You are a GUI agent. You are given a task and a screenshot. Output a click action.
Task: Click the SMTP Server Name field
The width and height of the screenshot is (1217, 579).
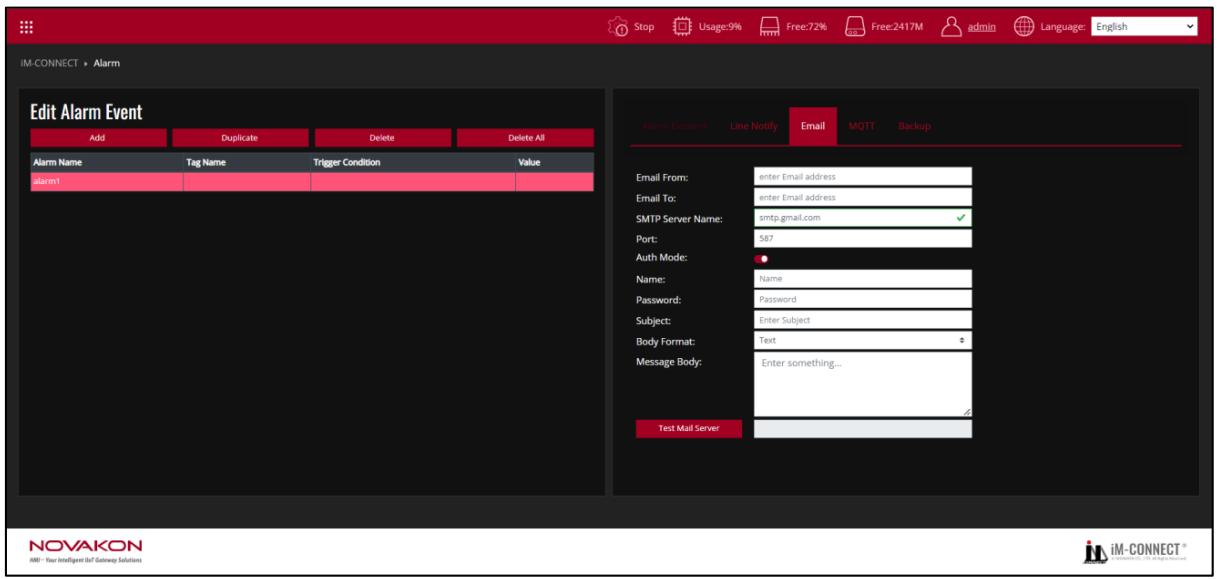863,217
